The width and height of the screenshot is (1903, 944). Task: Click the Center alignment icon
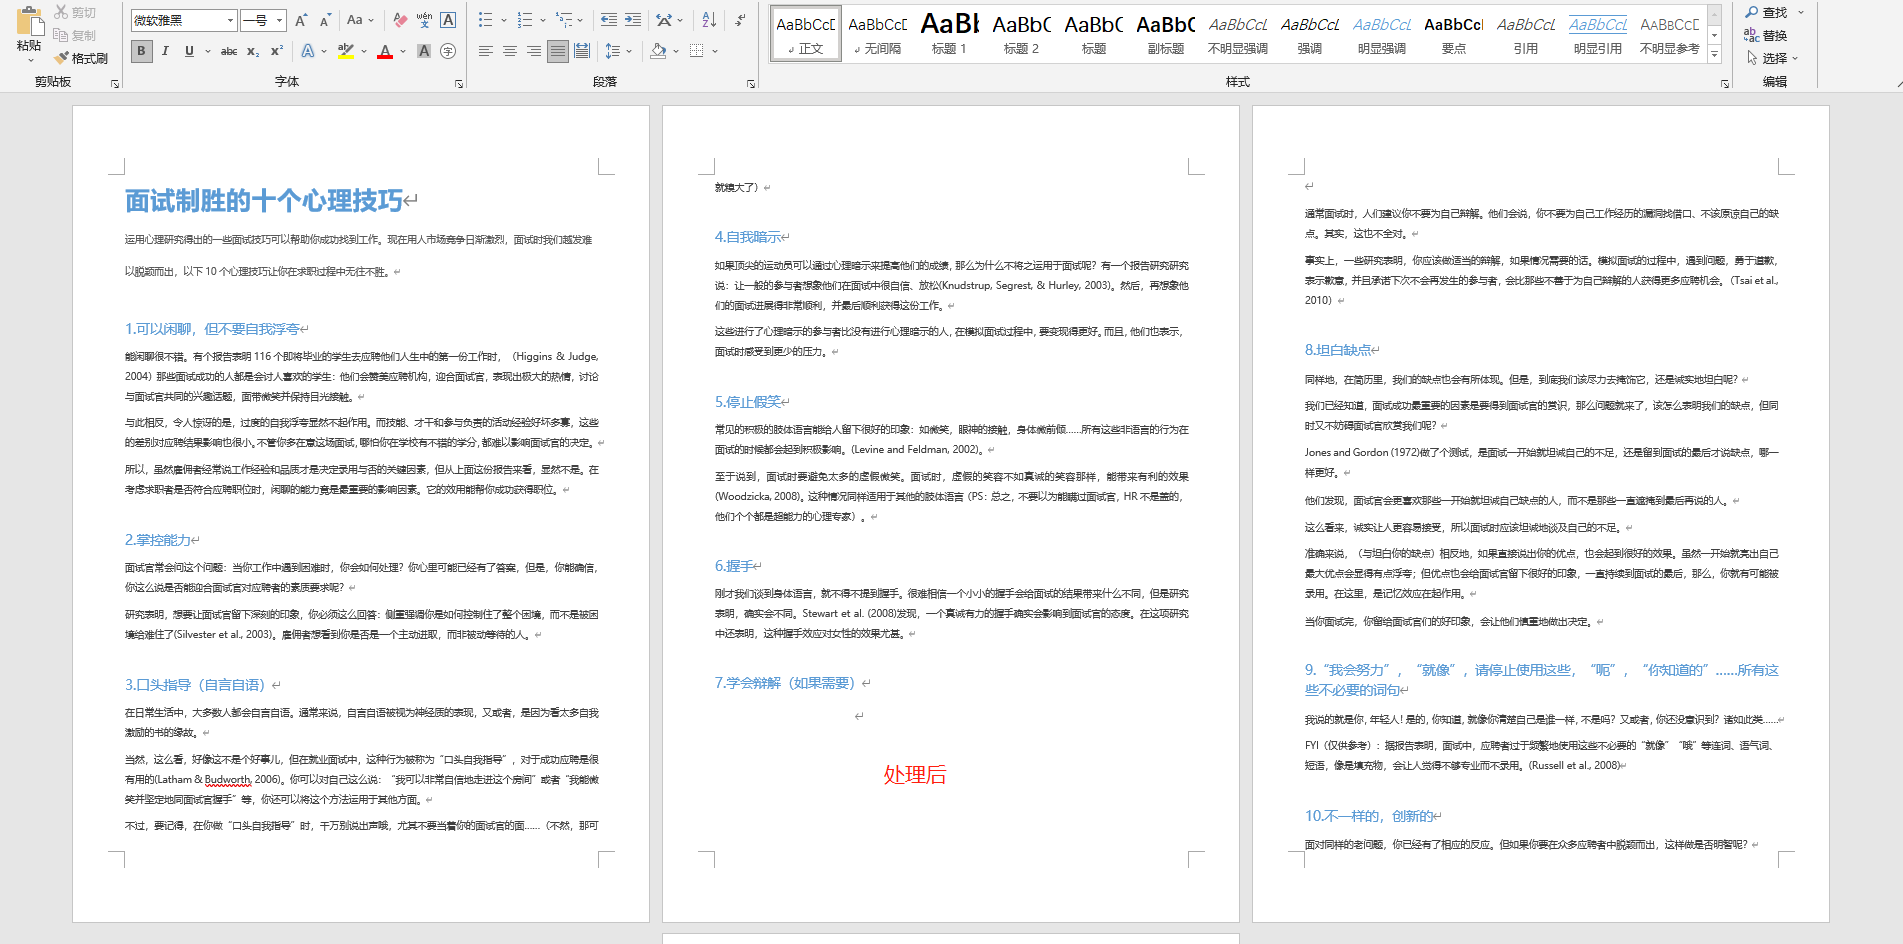pyautogui.click(x=510, y=51)
